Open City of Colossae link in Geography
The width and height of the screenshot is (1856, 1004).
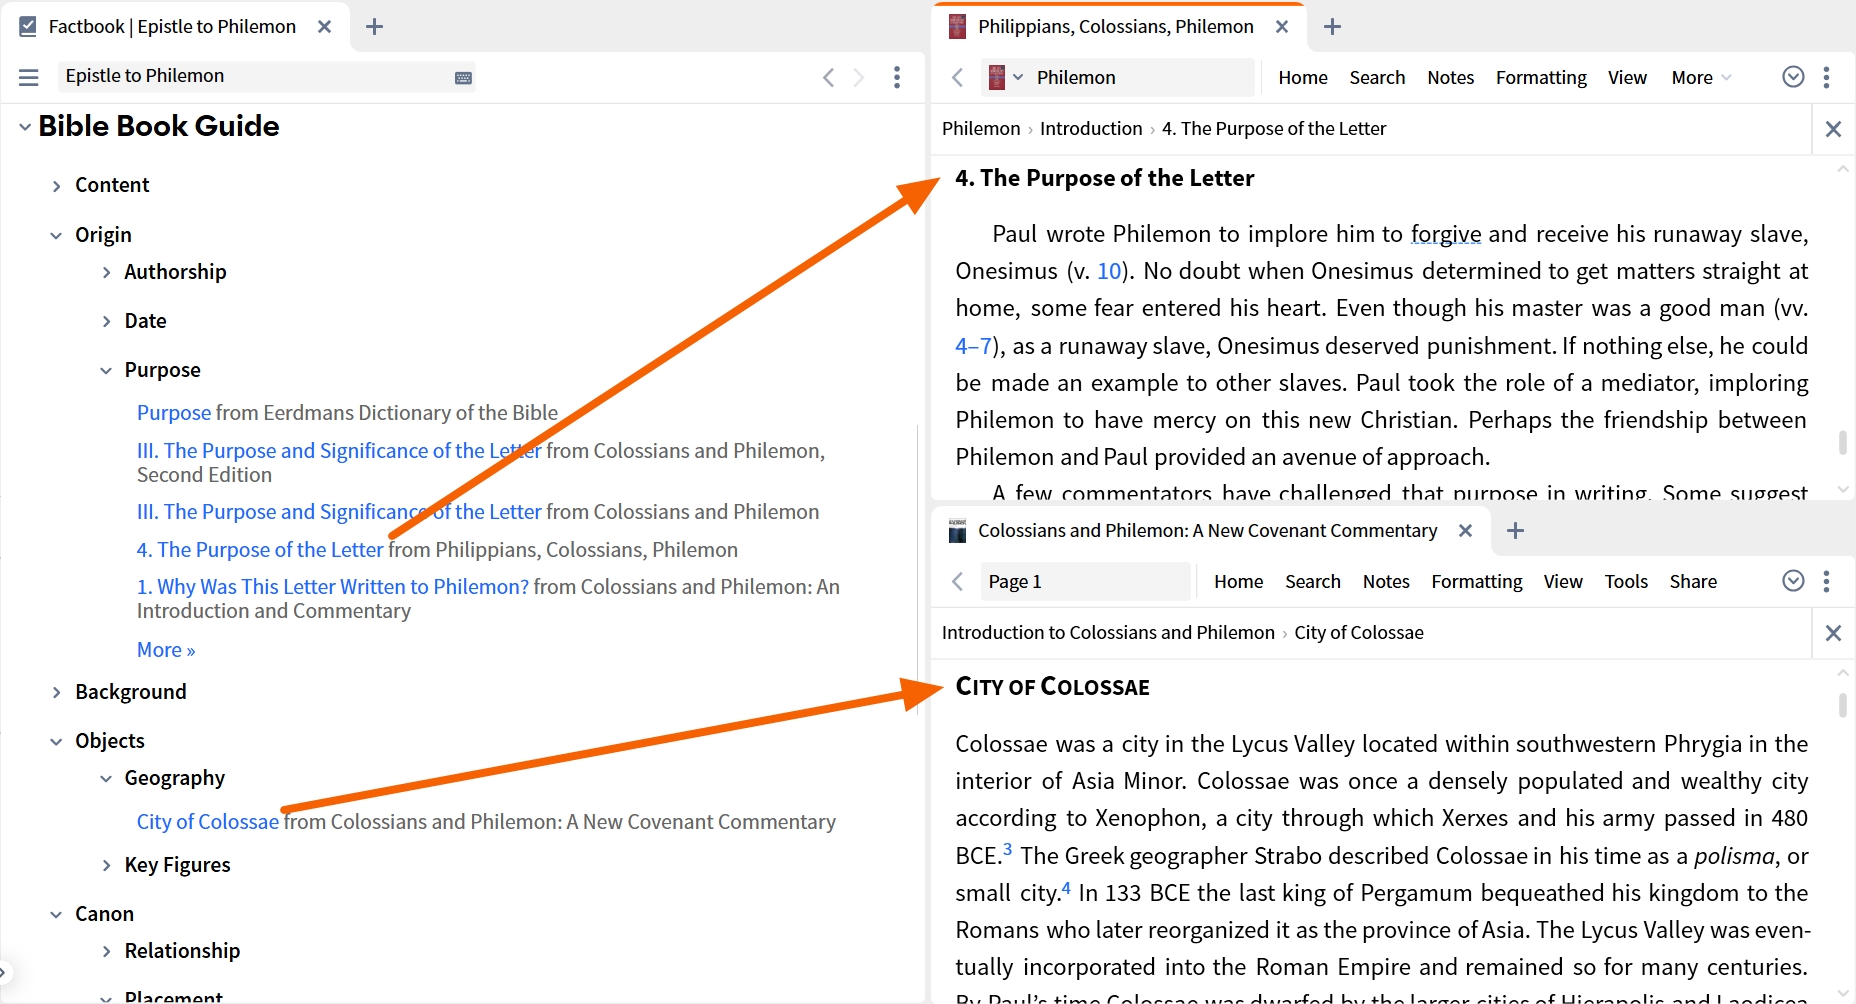click(208, 822)
